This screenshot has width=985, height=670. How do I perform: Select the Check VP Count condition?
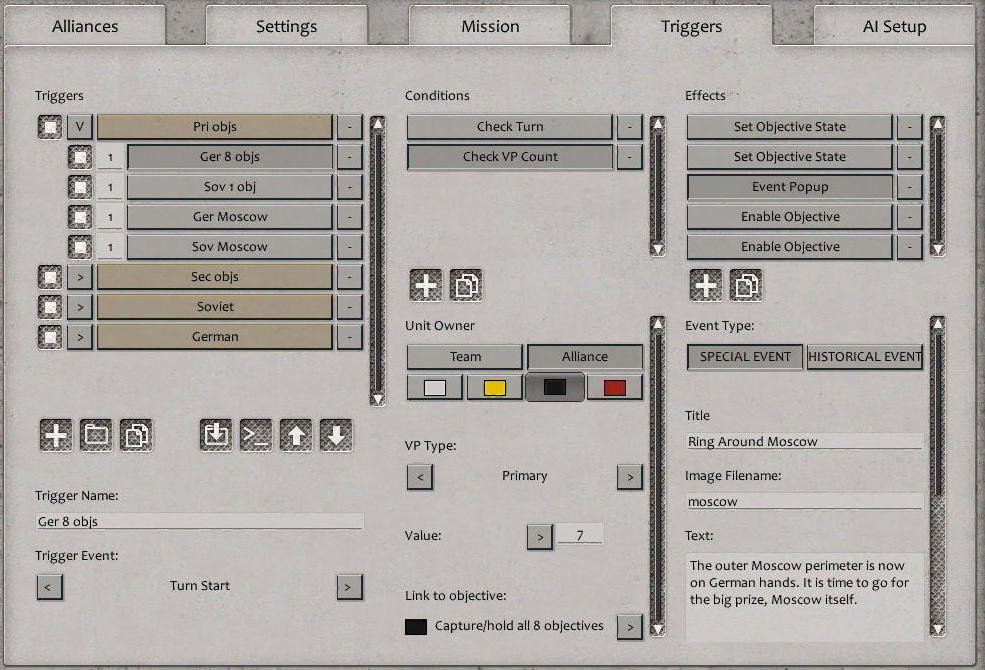[x=509, y=157]
